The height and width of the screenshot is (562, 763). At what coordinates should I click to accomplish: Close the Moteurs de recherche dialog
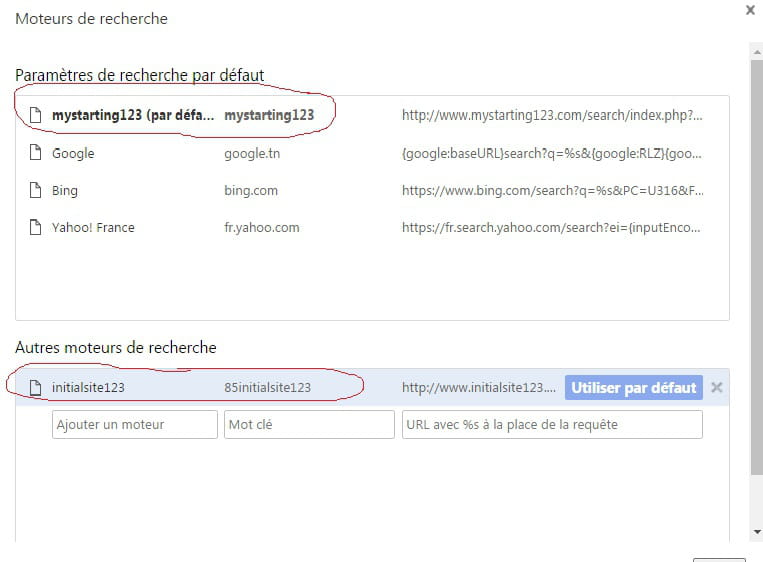coord(750,10)
